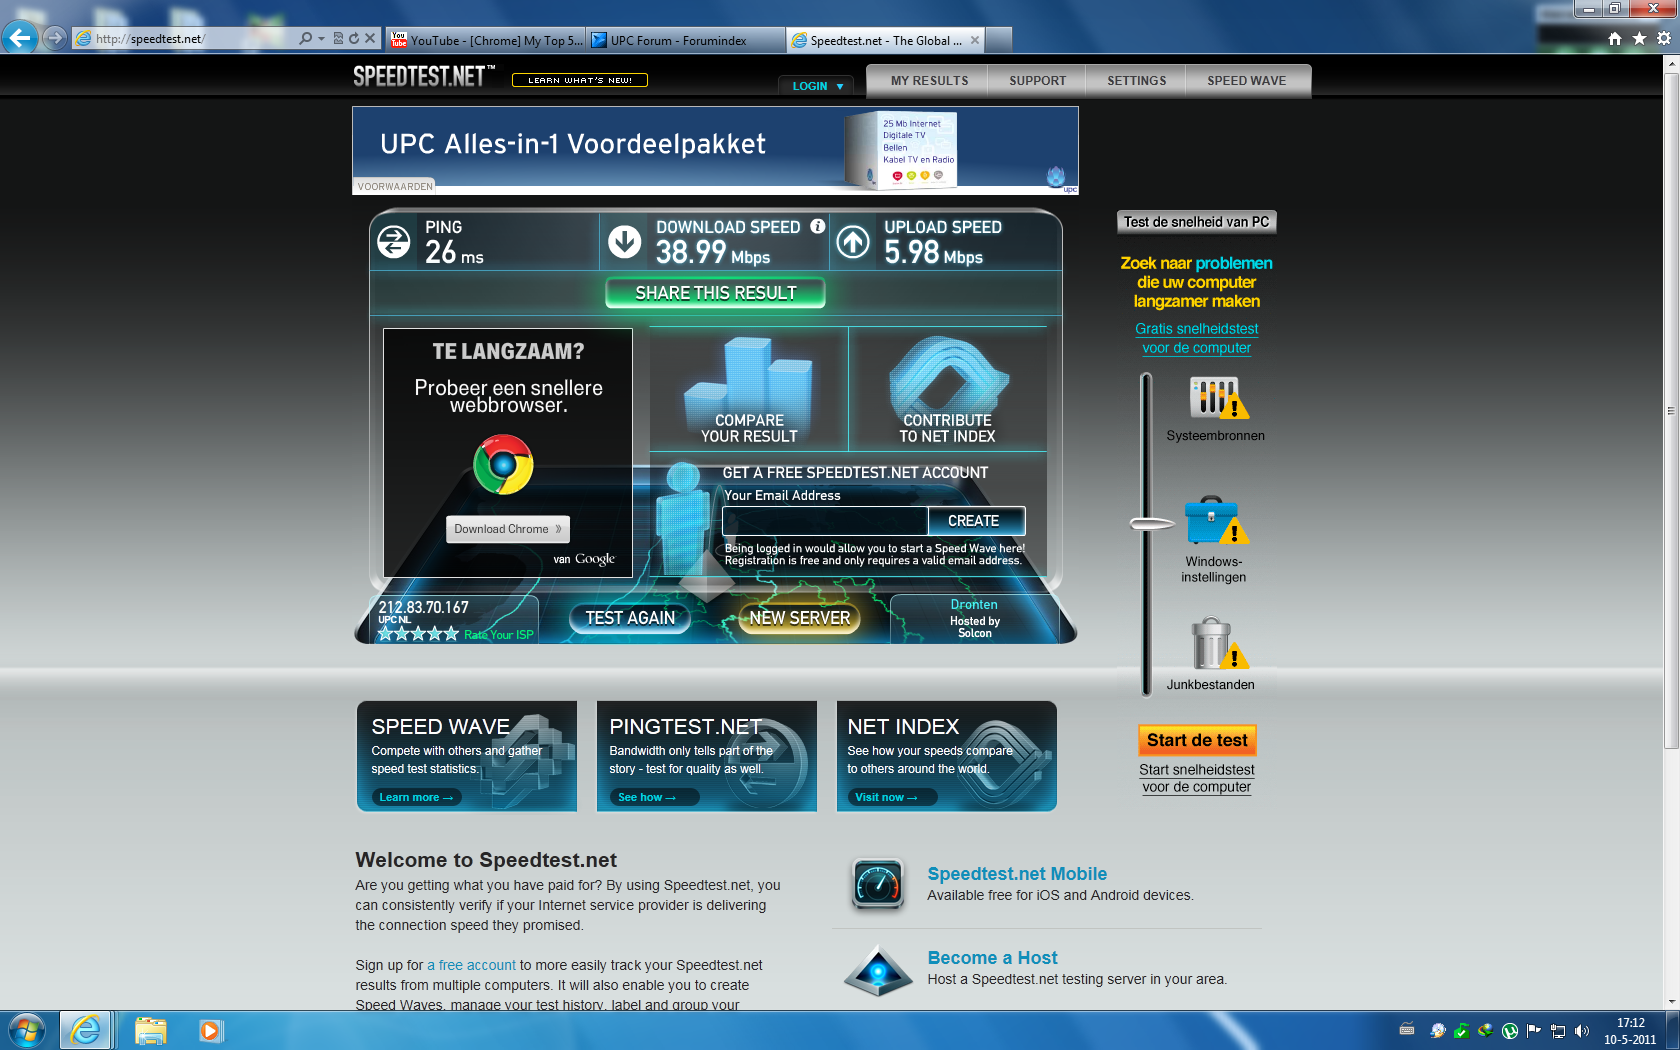This screenshot has width=1680, height=1050.
Task: Click the Google Chrome logo in ad
Action: point(503,464)
